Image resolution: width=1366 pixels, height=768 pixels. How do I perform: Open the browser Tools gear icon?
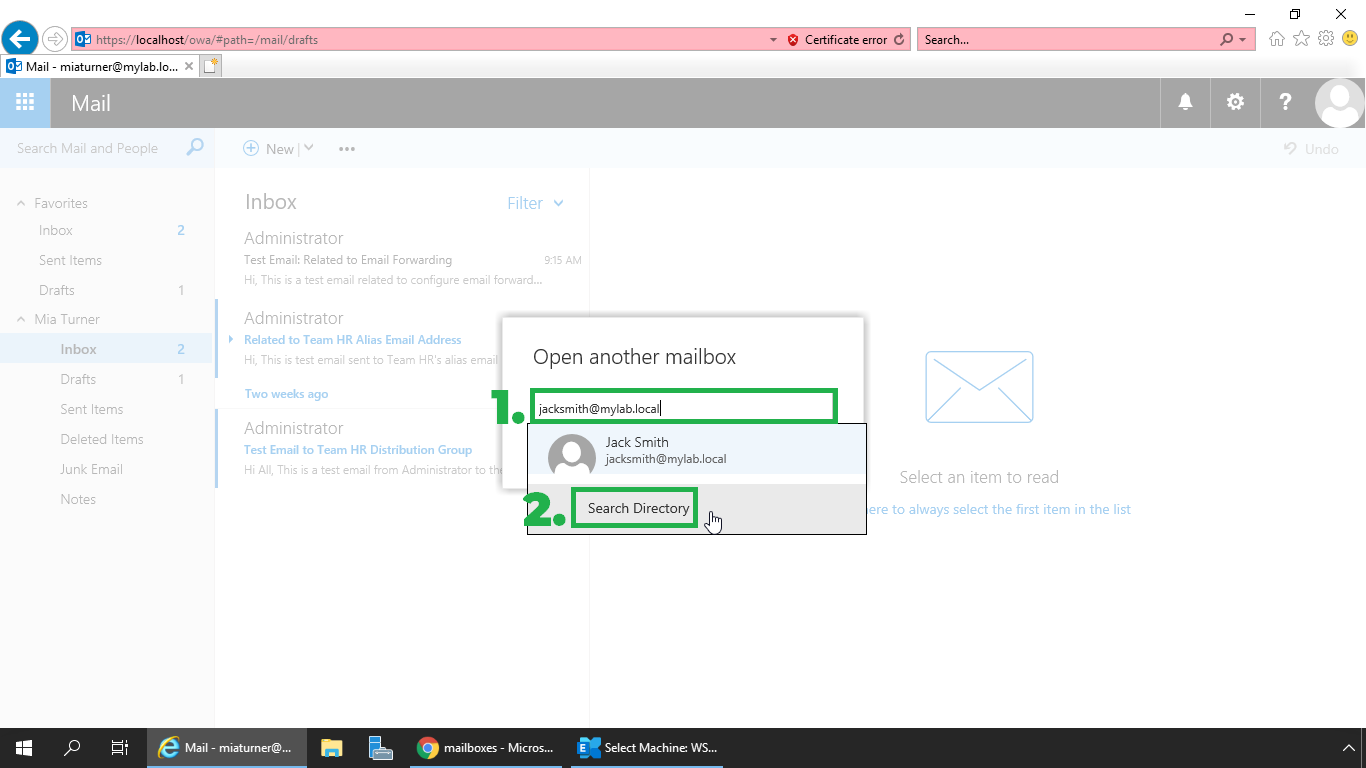[1326, 39]
